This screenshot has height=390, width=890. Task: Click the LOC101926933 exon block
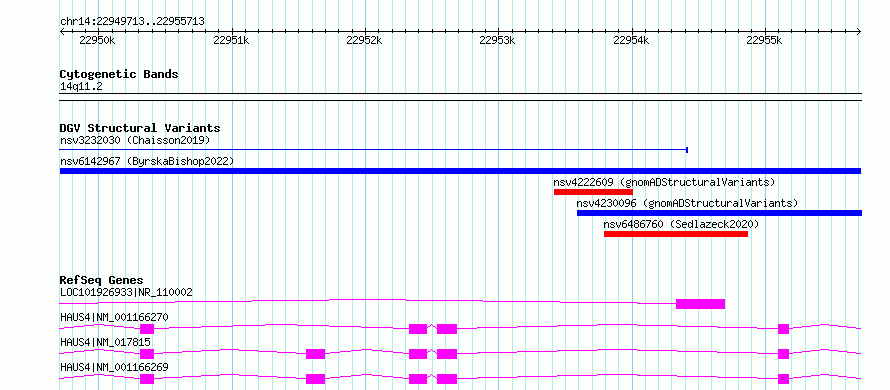click(700, 304)
